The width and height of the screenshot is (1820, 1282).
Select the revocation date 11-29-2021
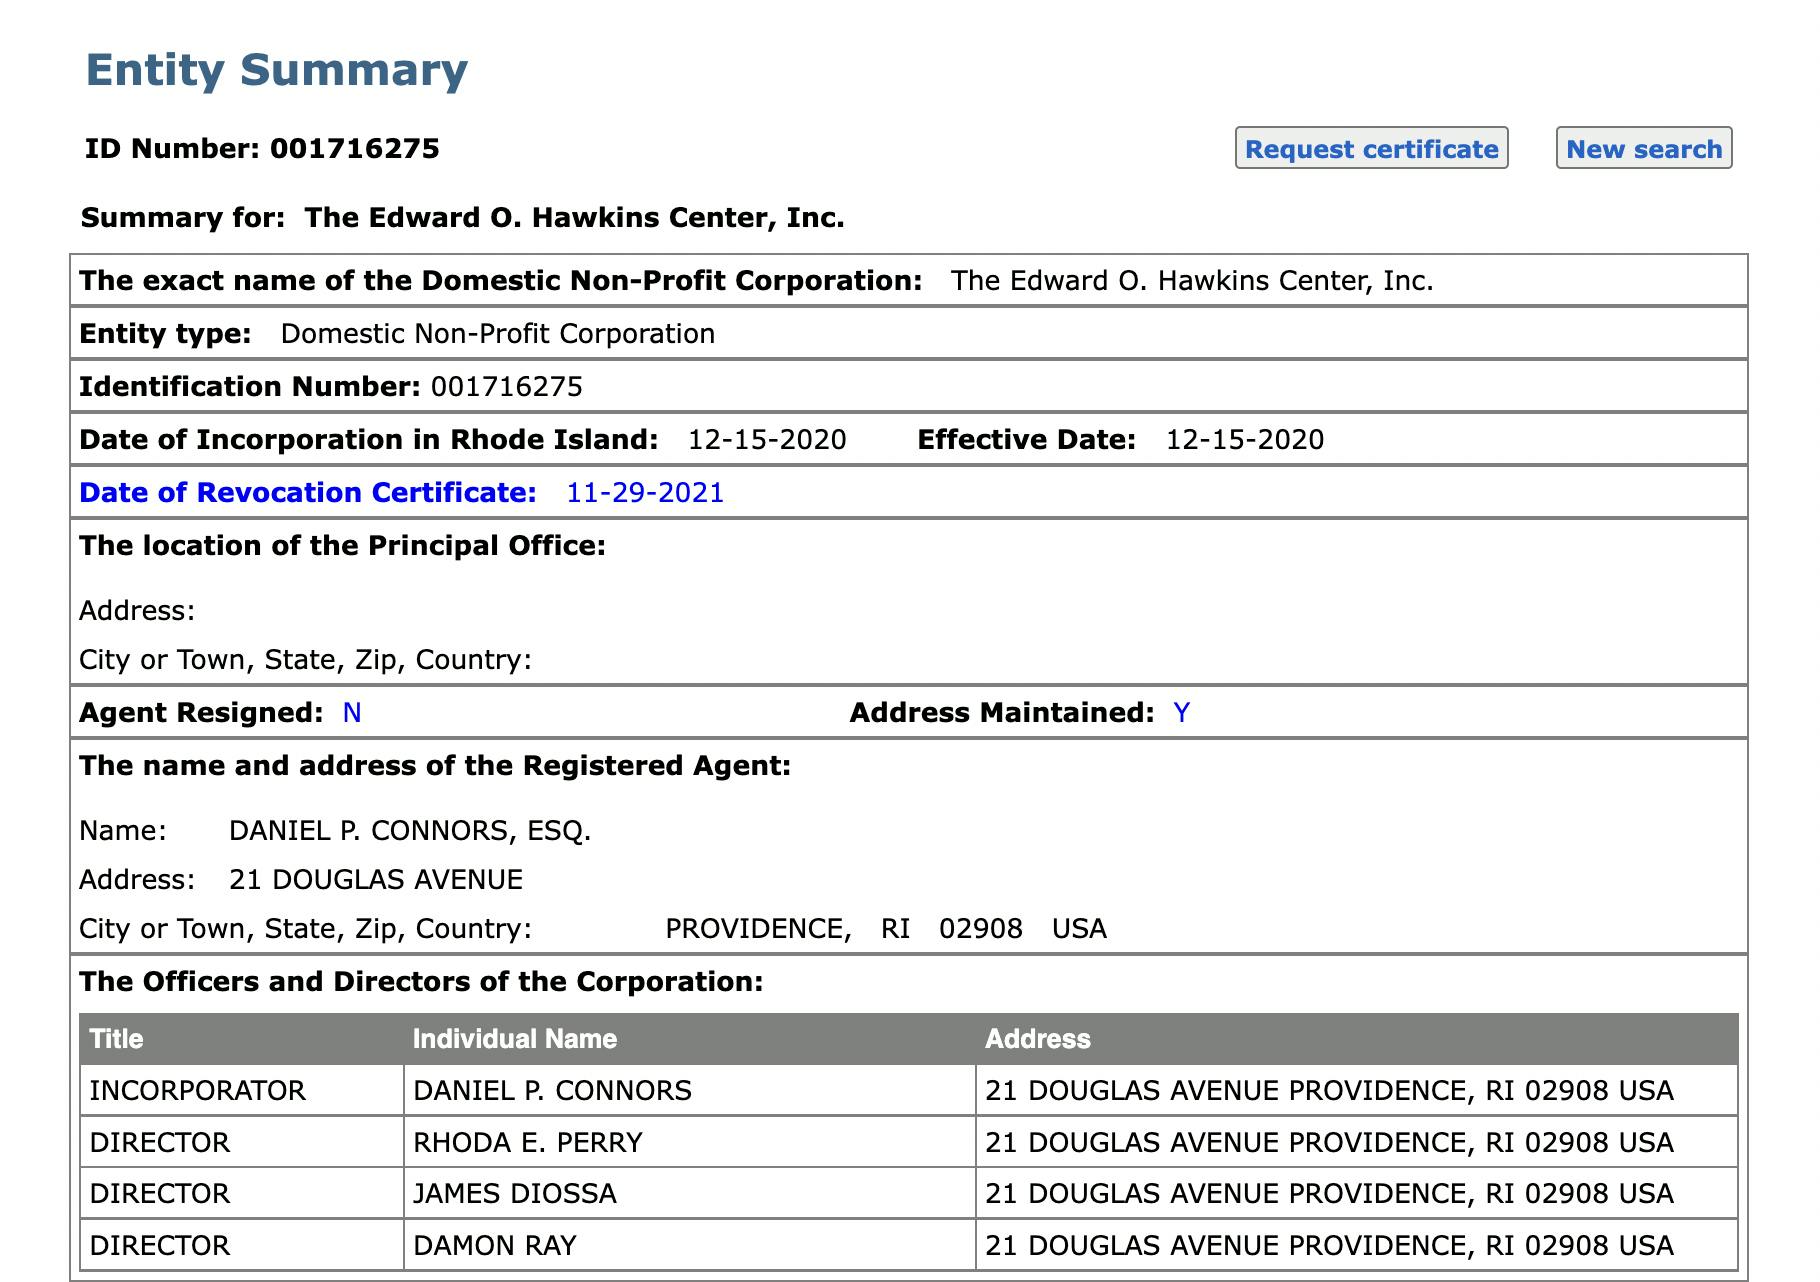tap(645, 493)
